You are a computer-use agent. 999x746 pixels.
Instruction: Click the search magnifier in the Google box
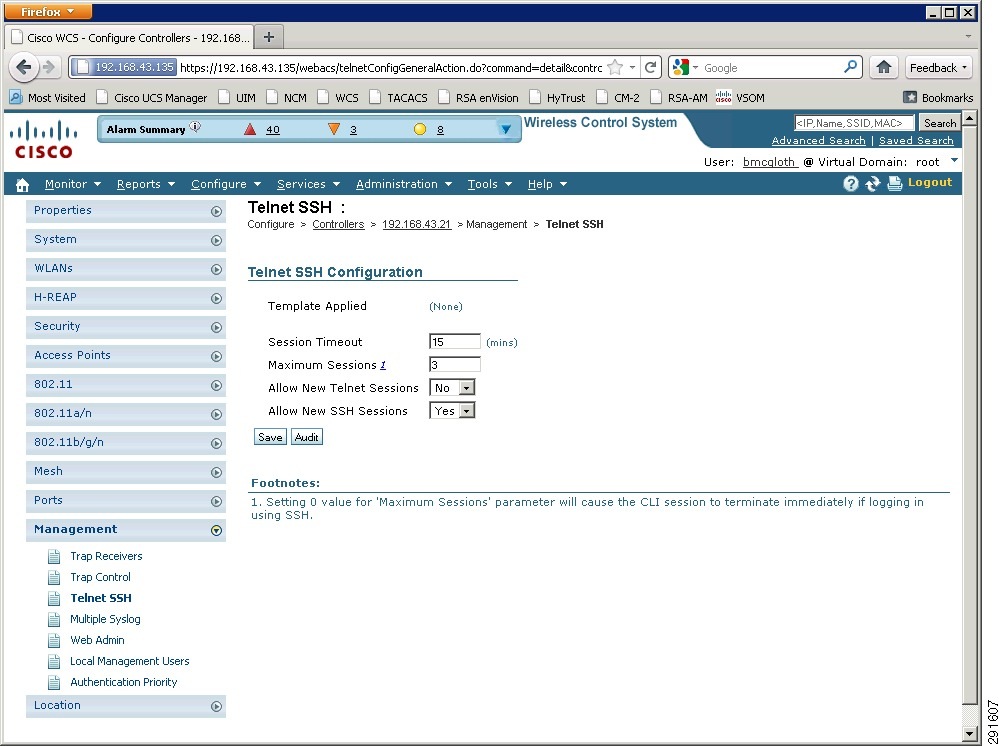coord(850,67)
